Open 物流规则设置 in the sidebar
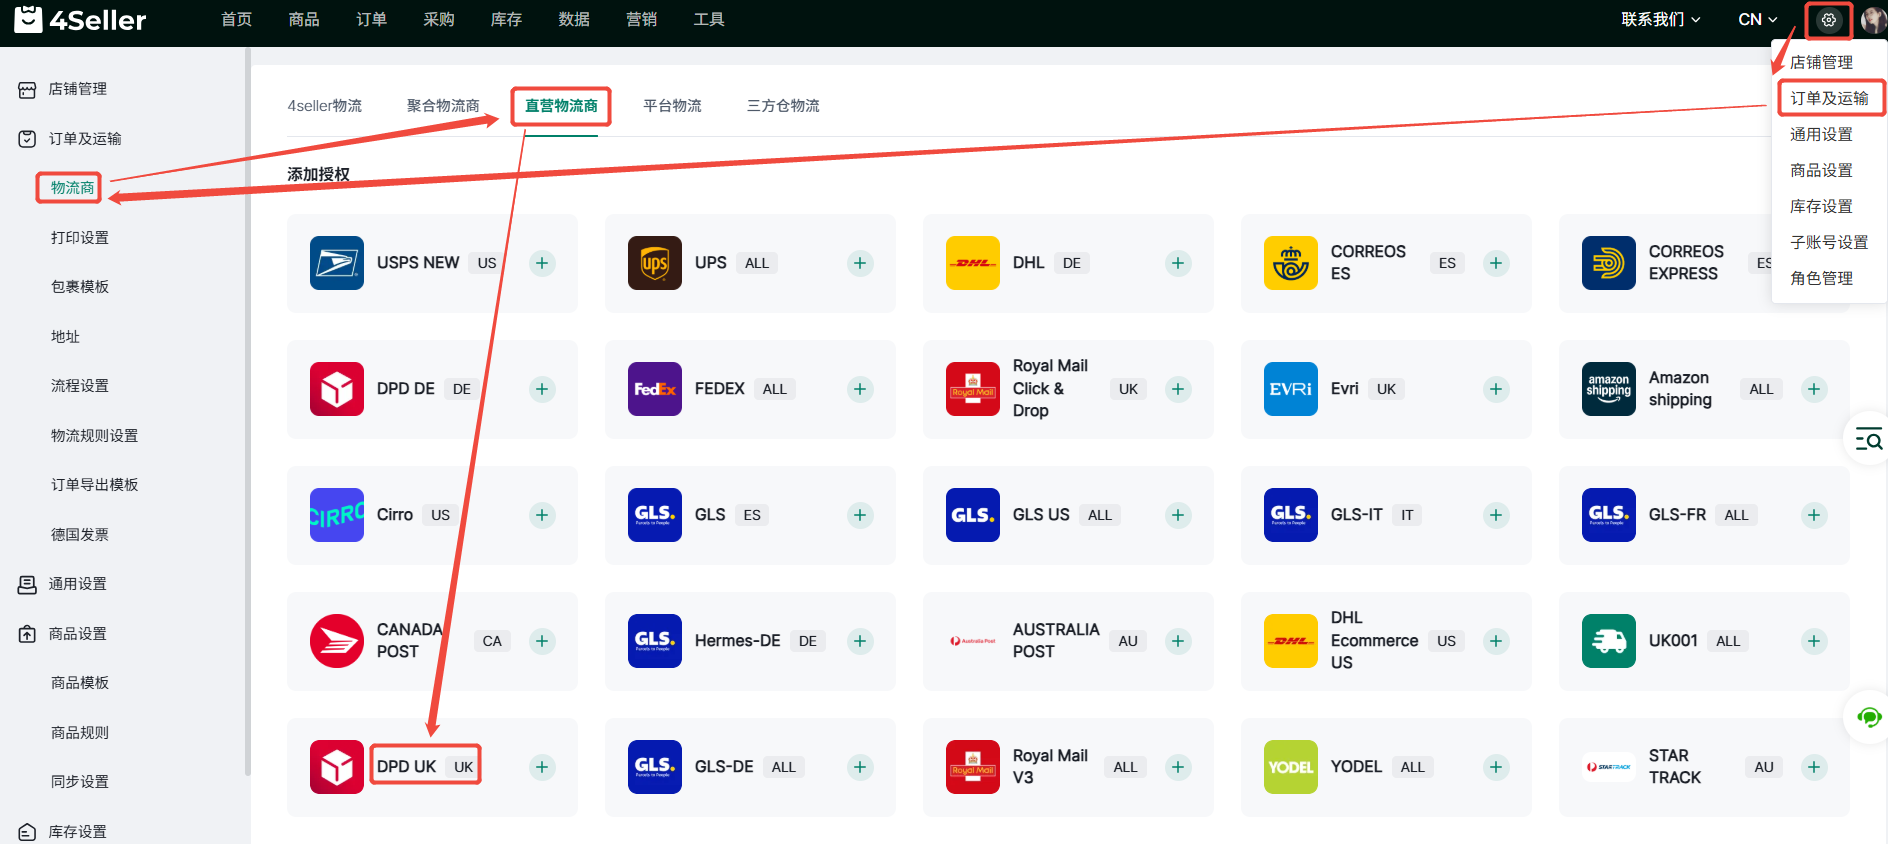The image size is (1888, 844). tap(95, 436)
